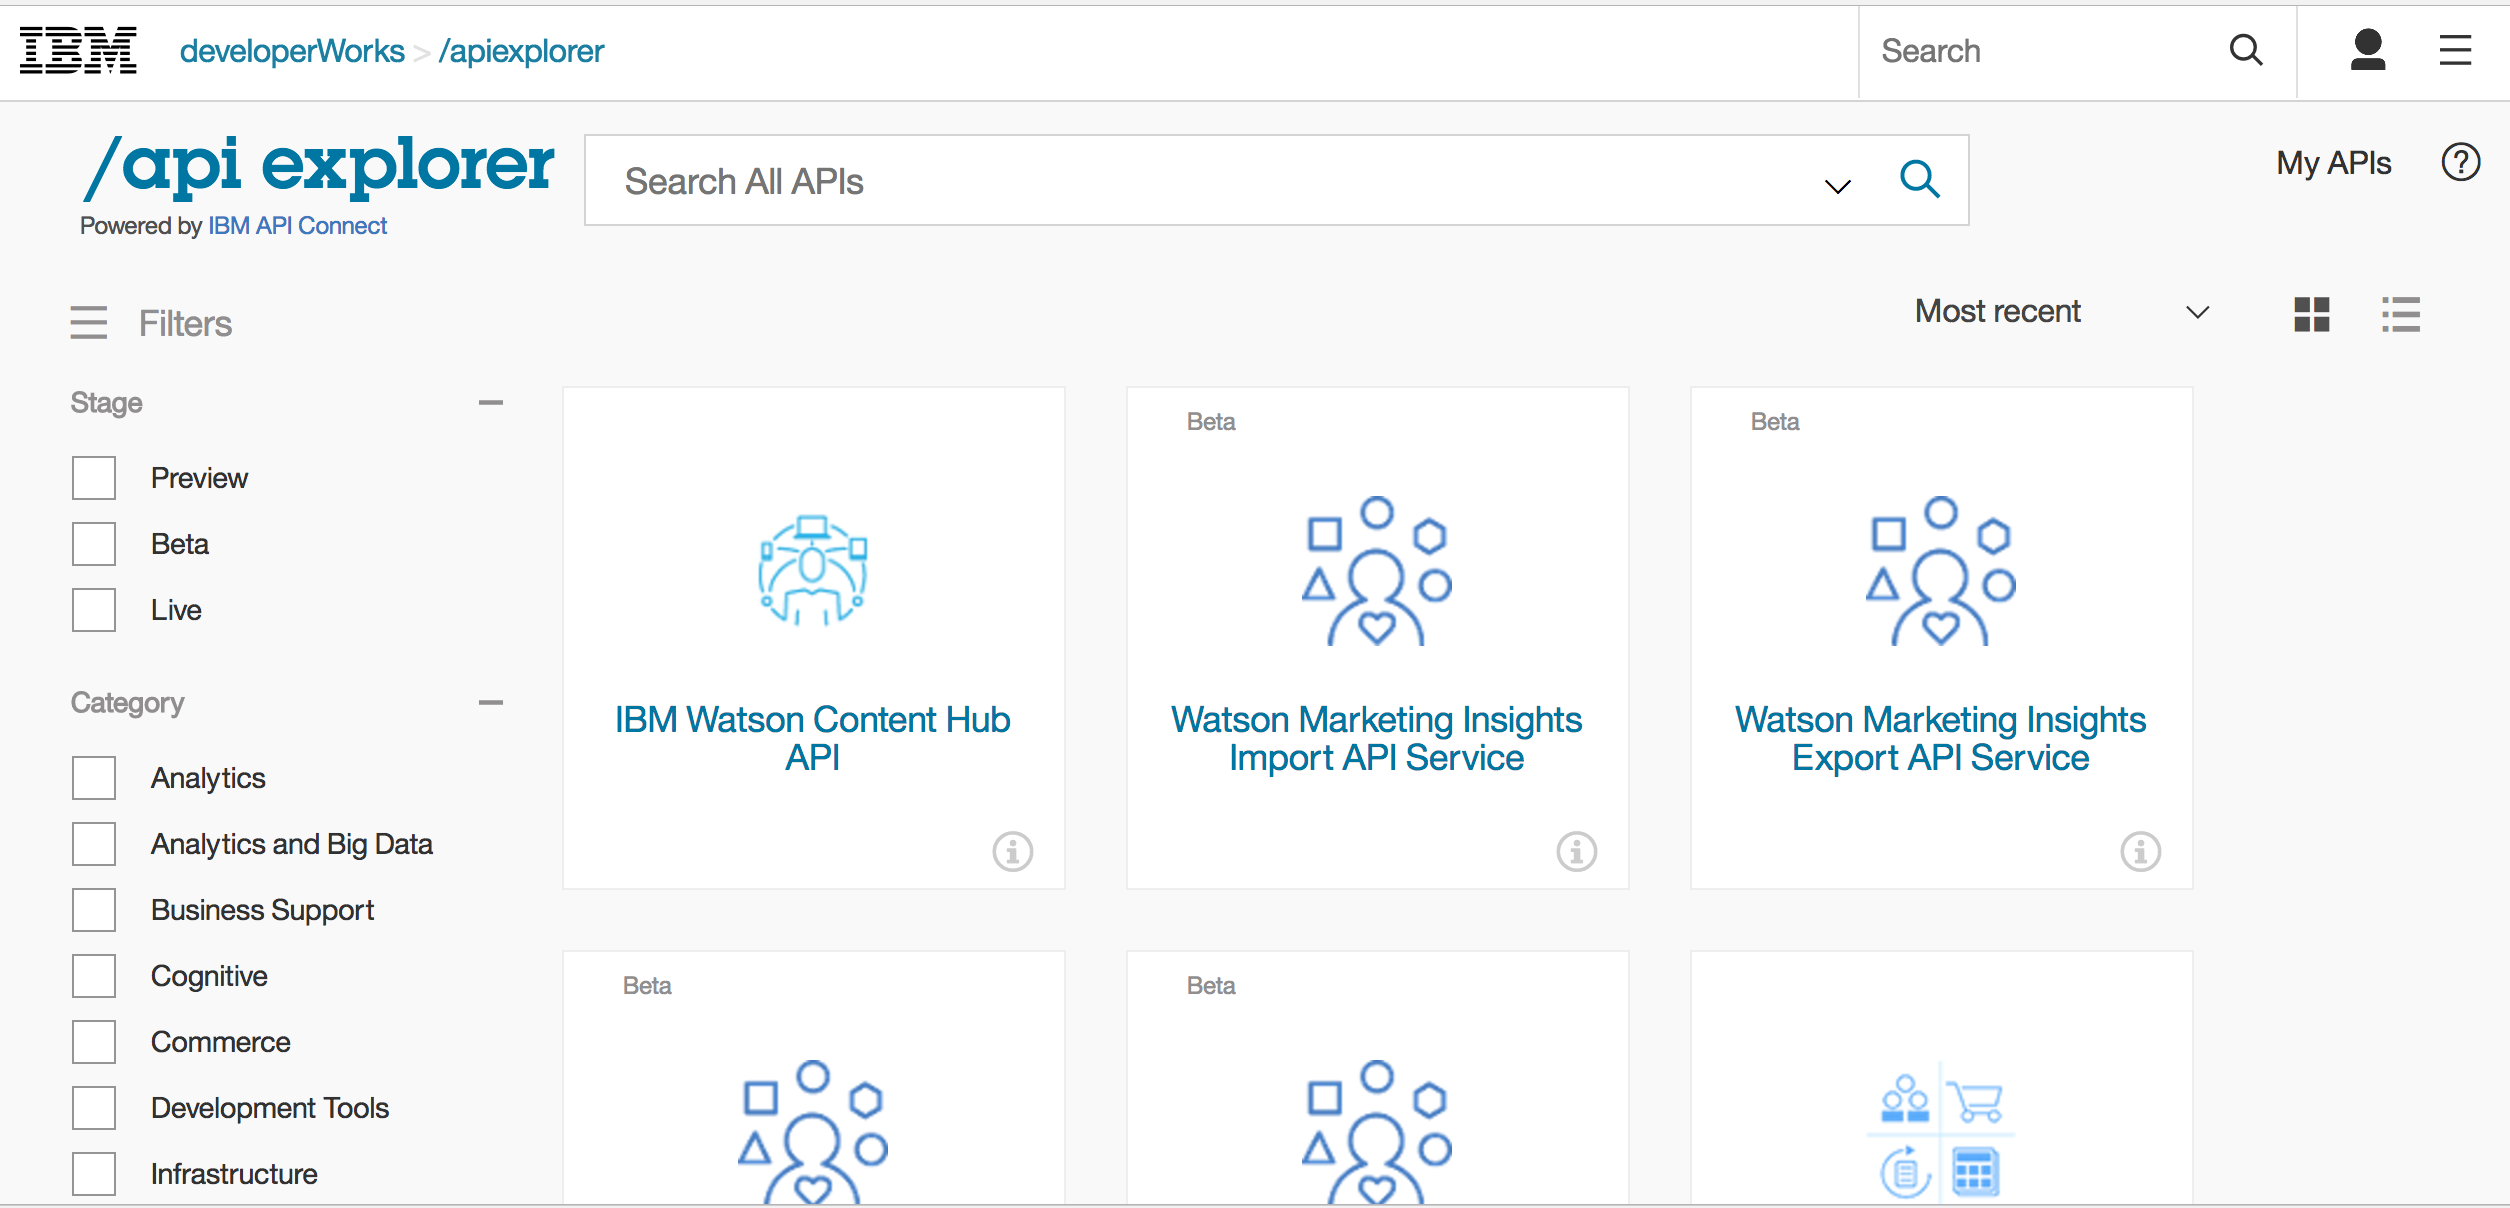Click the top header search magnifier icon
Viewport: 2510px width, 1208px height.
(2246, 50)
